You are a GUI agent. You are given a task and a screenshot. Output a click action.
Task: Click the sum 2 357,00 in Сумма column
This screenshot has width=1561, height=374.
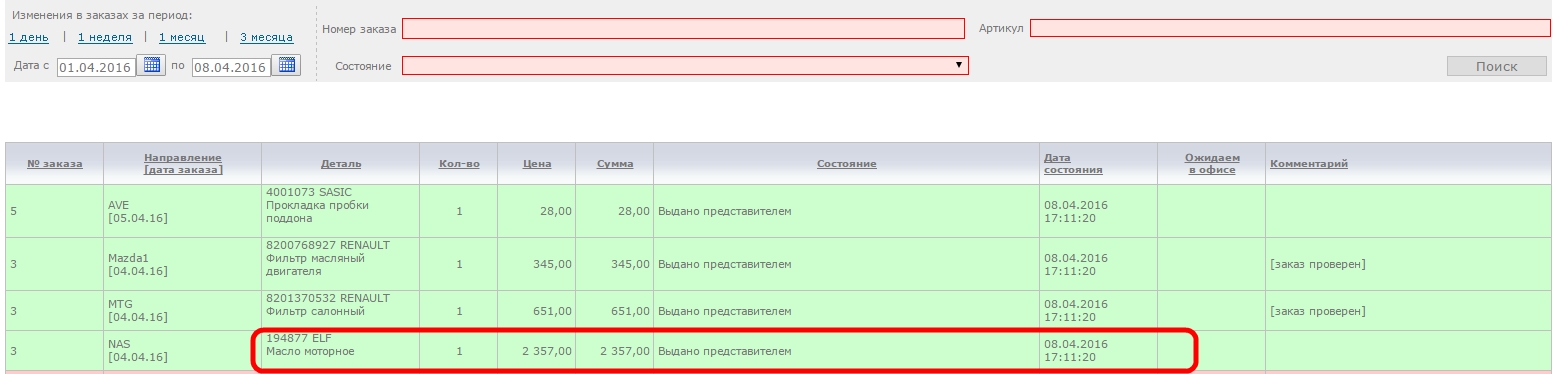tap(625, 351)
